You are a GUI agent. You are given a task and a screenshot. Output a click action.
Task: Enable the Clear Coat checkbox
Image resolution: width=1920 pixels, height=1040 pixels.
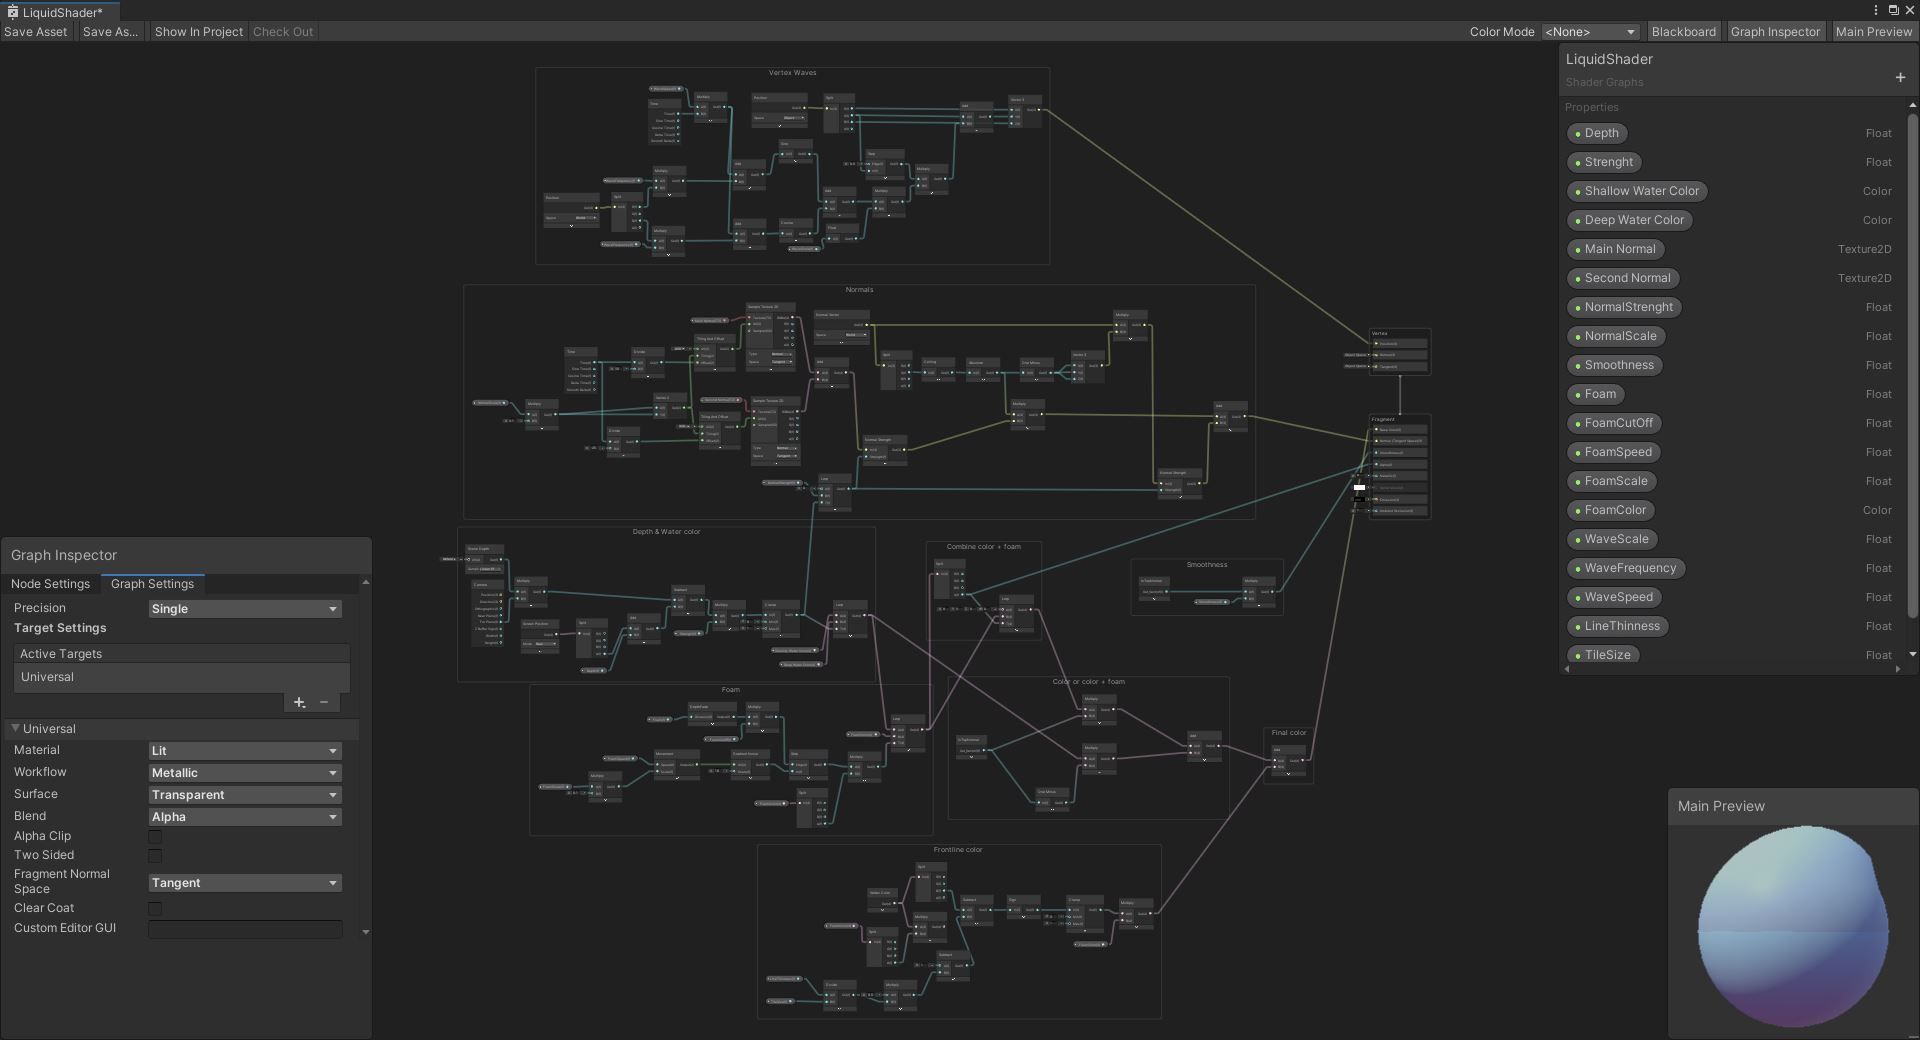(155, 909)
